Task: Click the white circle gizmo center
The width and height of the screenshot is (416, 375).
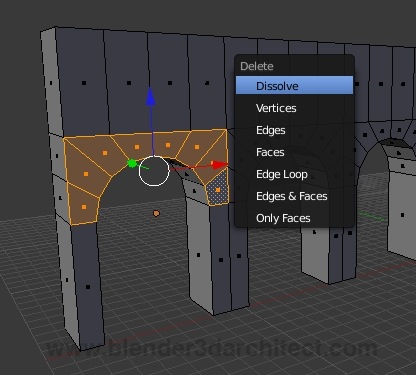Action: tap(154, 171)
